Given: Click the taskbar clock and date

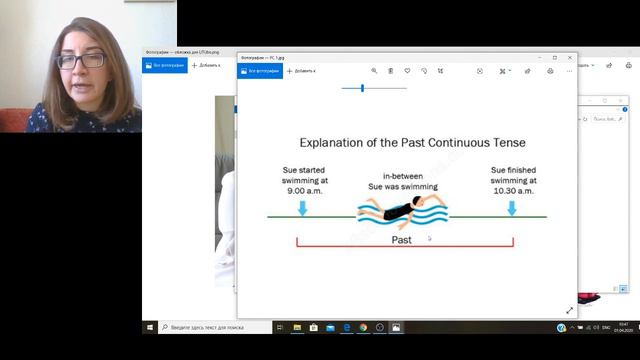Looking at the screenshot, I should [623, 327].
